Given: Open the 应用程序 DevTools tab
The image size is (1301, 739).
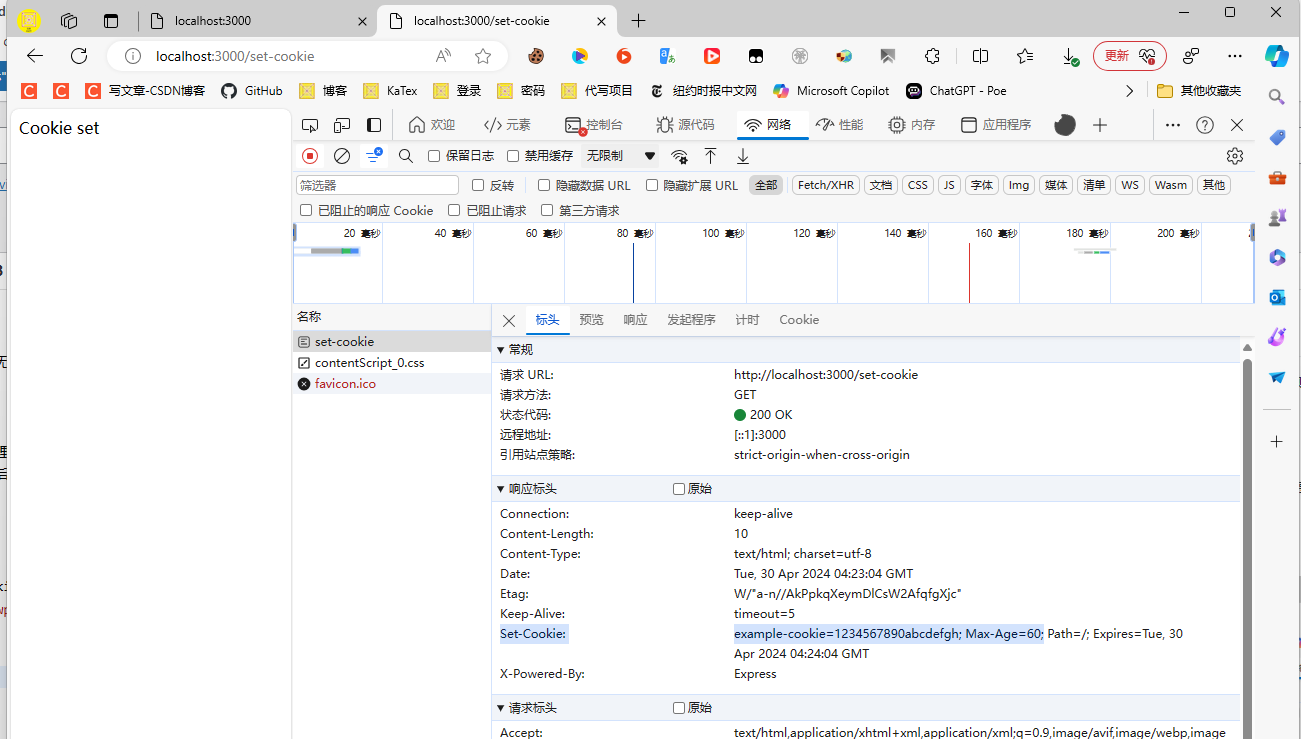Looking at the screenshot, I should 995,125.
